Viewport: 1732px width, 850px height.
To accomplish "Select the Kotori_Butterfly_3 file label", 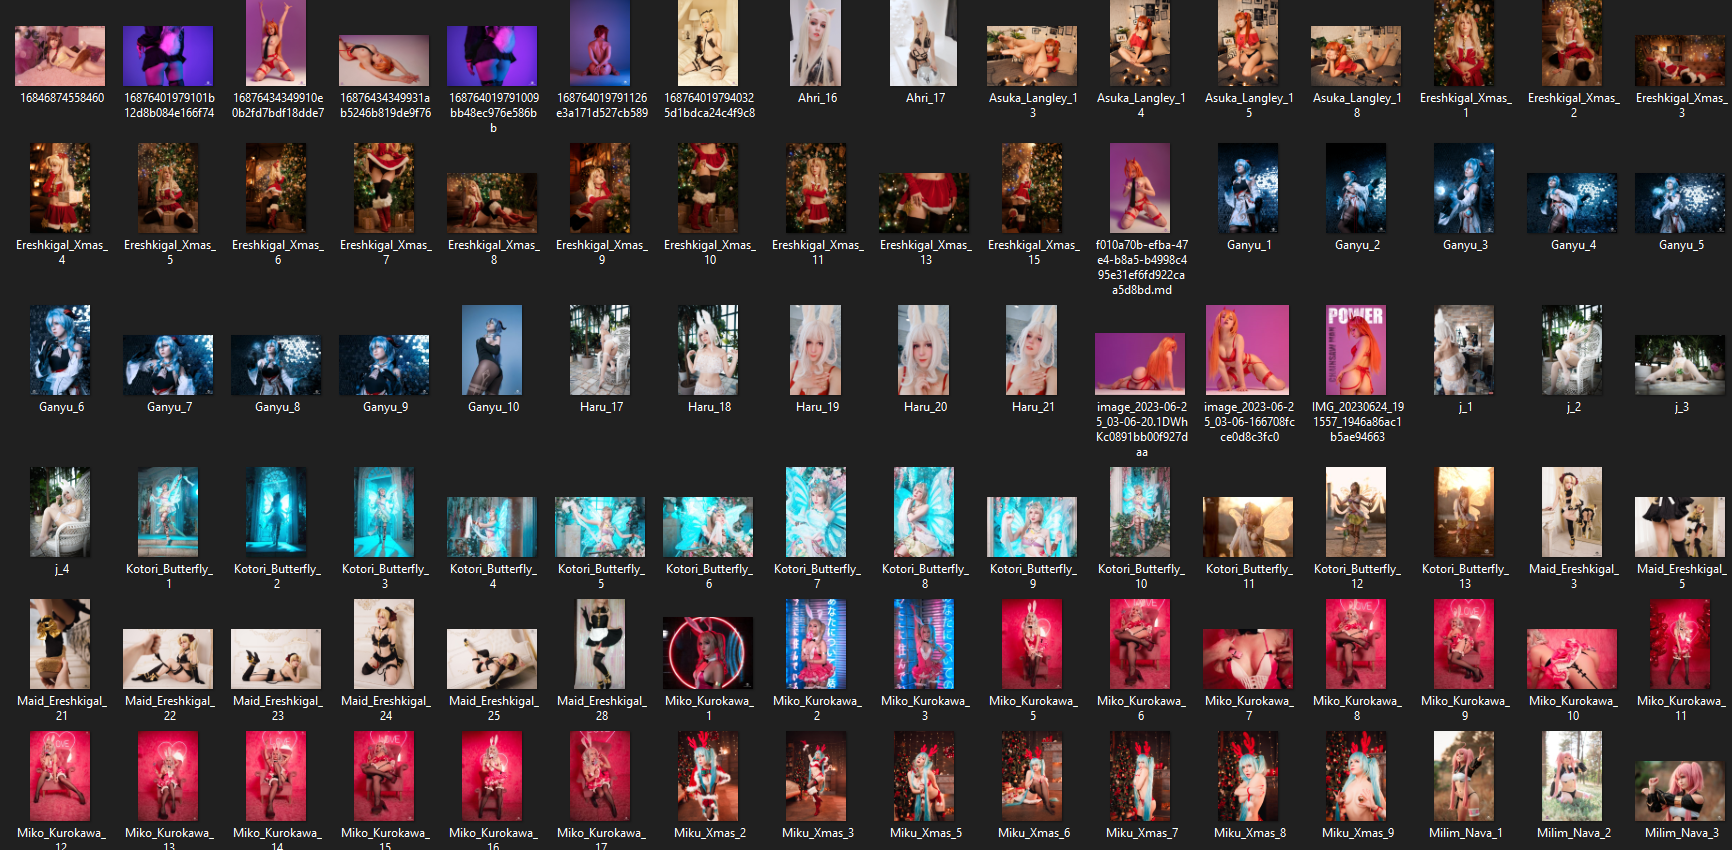I will click(x=386, y=576).
